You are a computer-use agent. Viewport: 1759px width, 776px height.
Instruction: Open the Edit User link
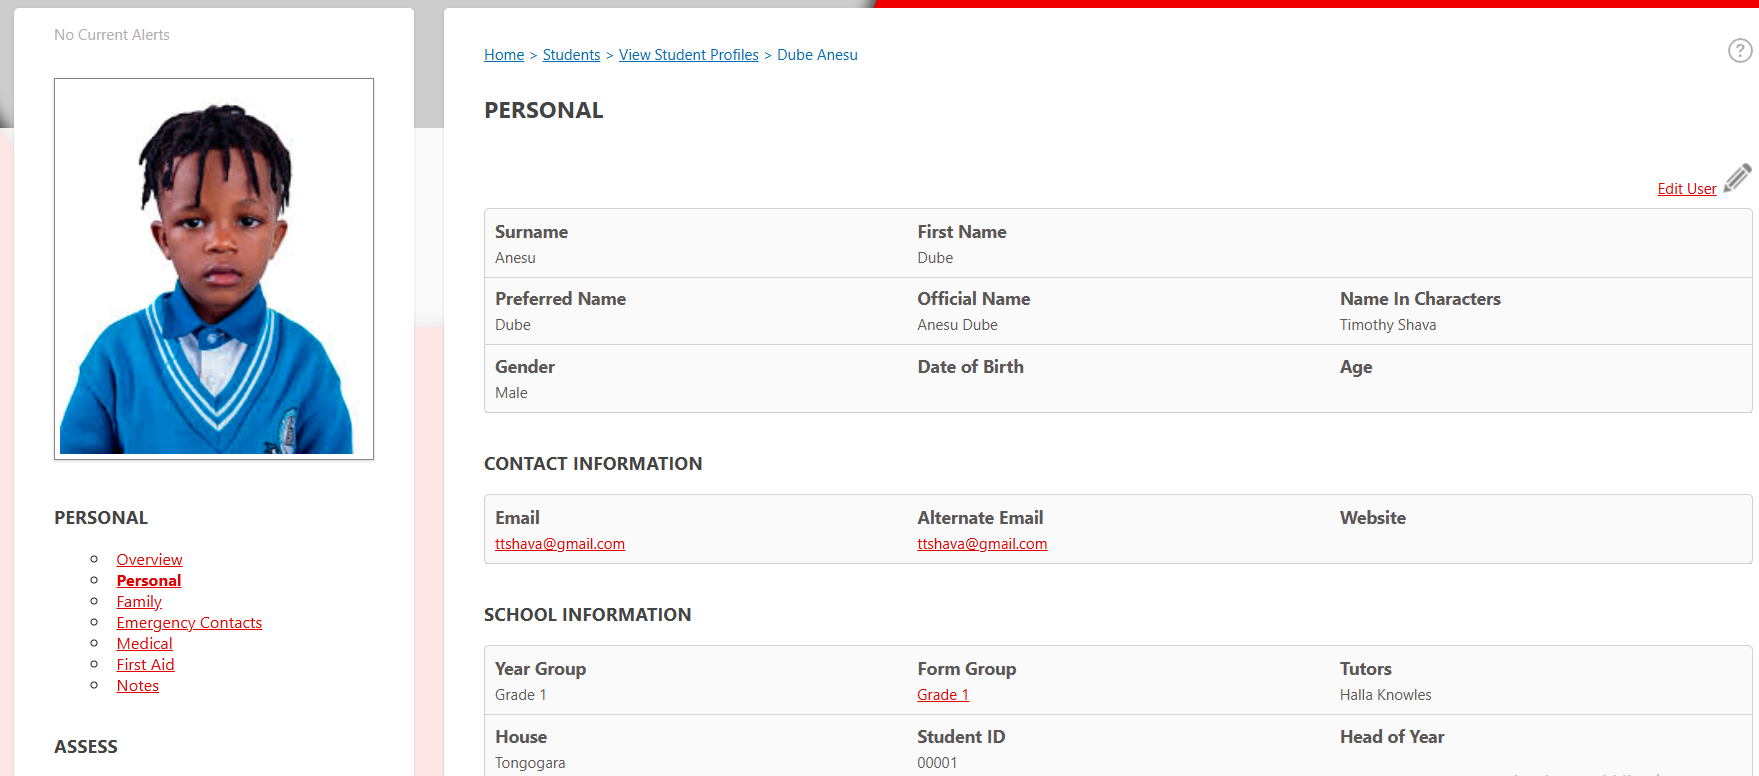click(x=1686, y=189)
